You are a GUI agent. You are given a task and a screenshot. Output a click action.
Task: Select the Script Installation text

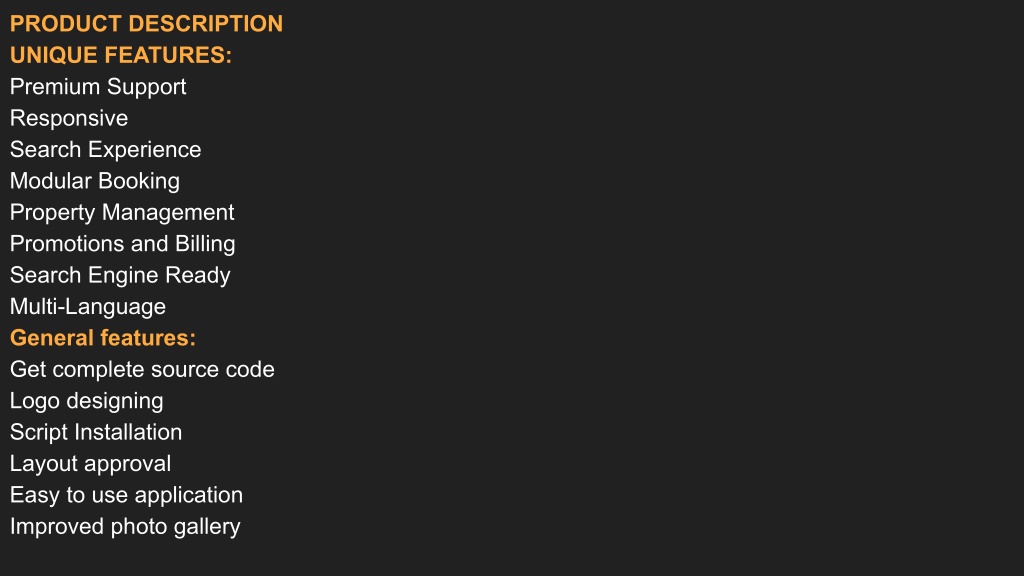(x=96, y=432)
